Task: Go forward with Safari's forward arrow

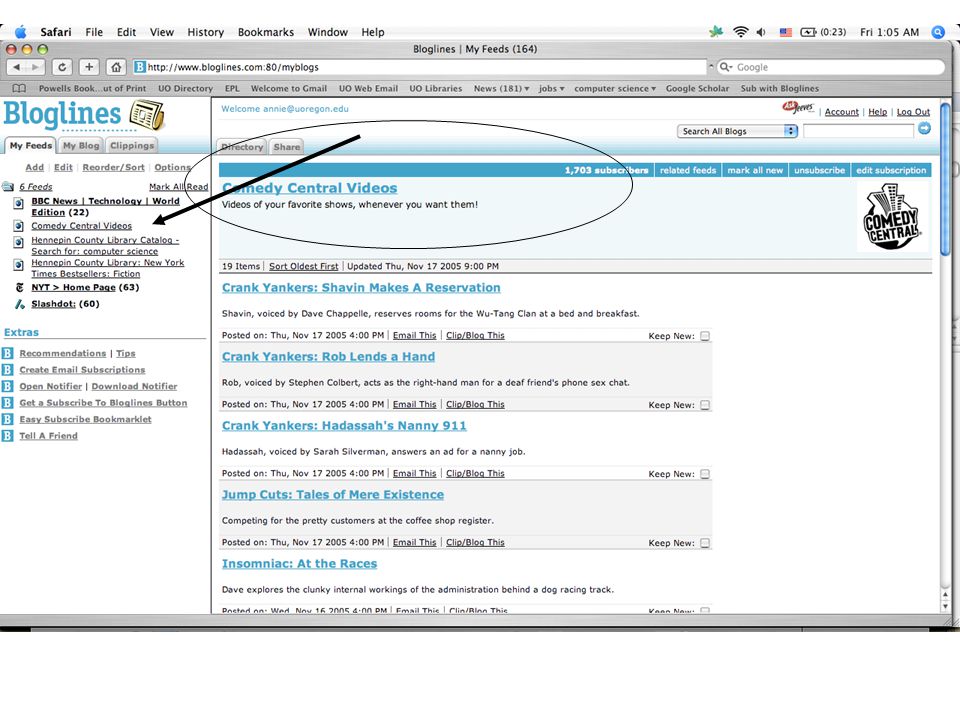Action: 35,67
